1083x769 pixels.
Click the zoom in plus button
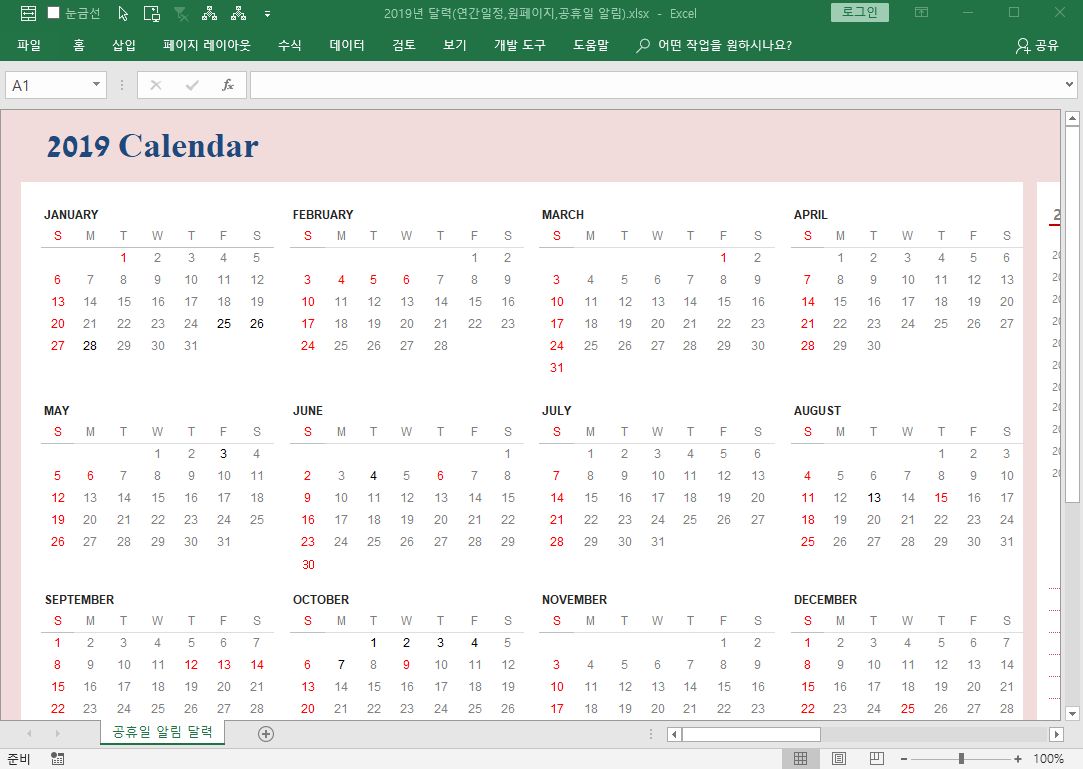click(1017, 759)
